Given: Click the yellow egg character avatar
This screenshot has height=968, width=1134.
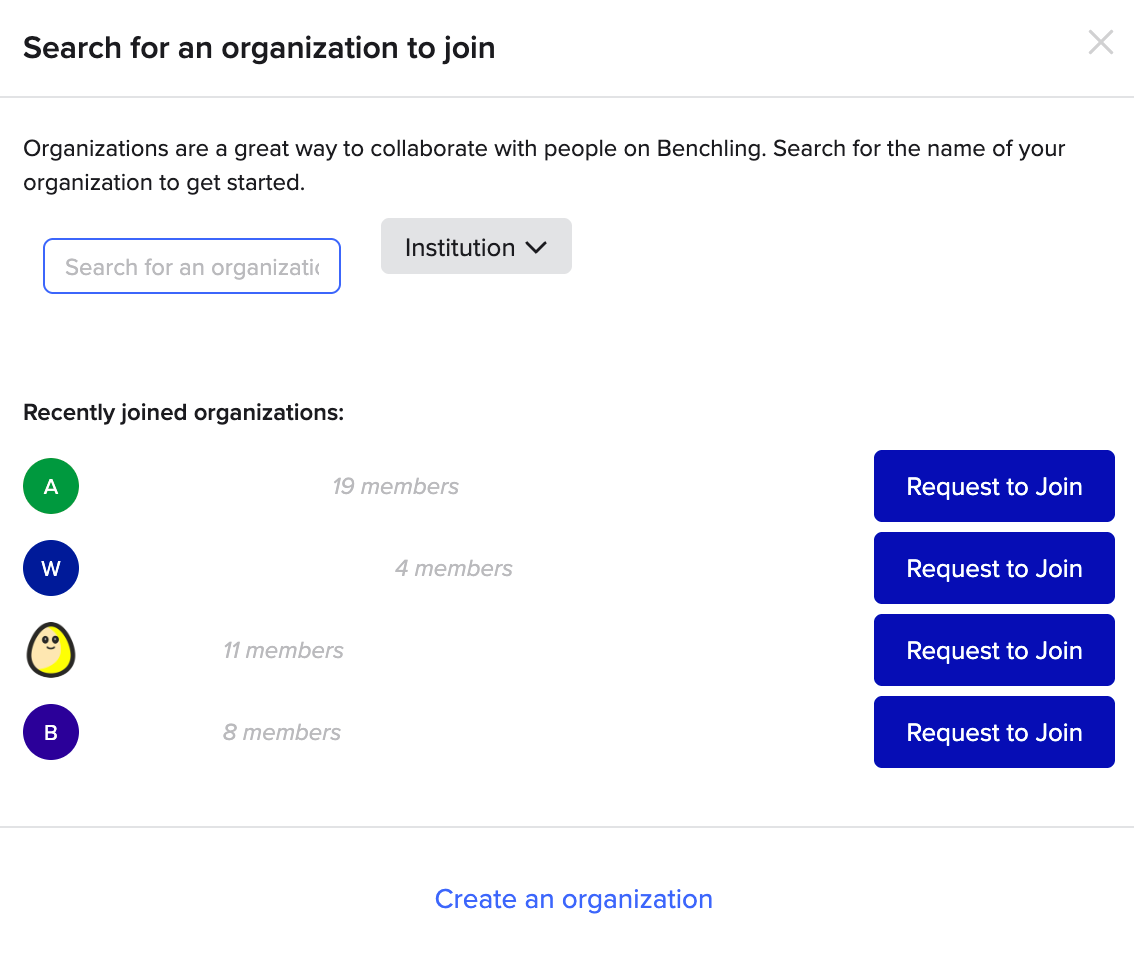Looking at the screenshot, I should (x=50, y=650).
